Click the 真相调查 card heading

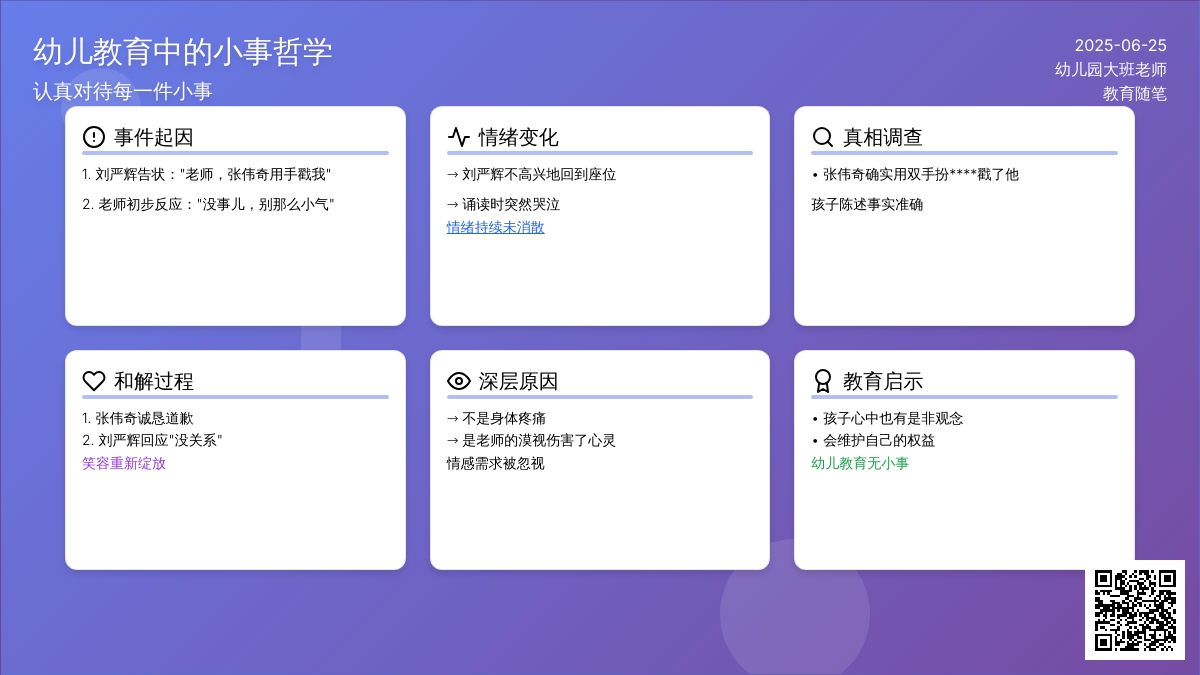point(883,137)
